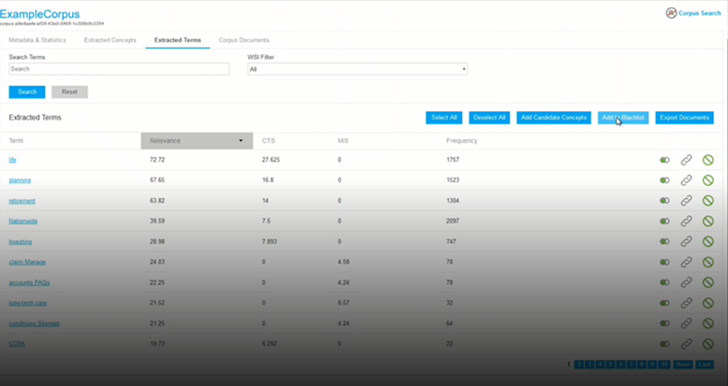Click the link icon in the long-term care row
The image size is (728, 386).
pos(686,303)
